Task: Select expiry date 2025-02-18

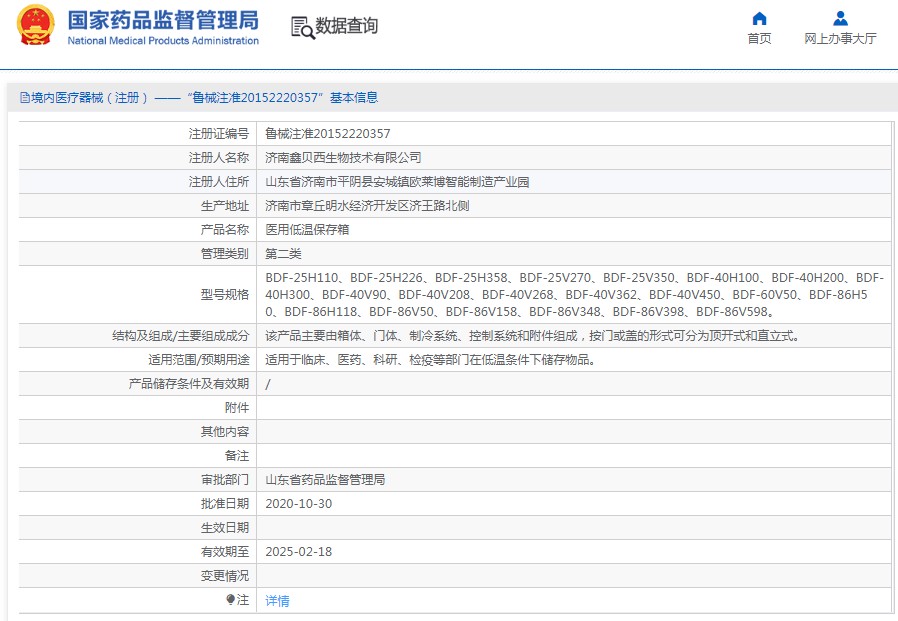Action: (x=298, y=552)
